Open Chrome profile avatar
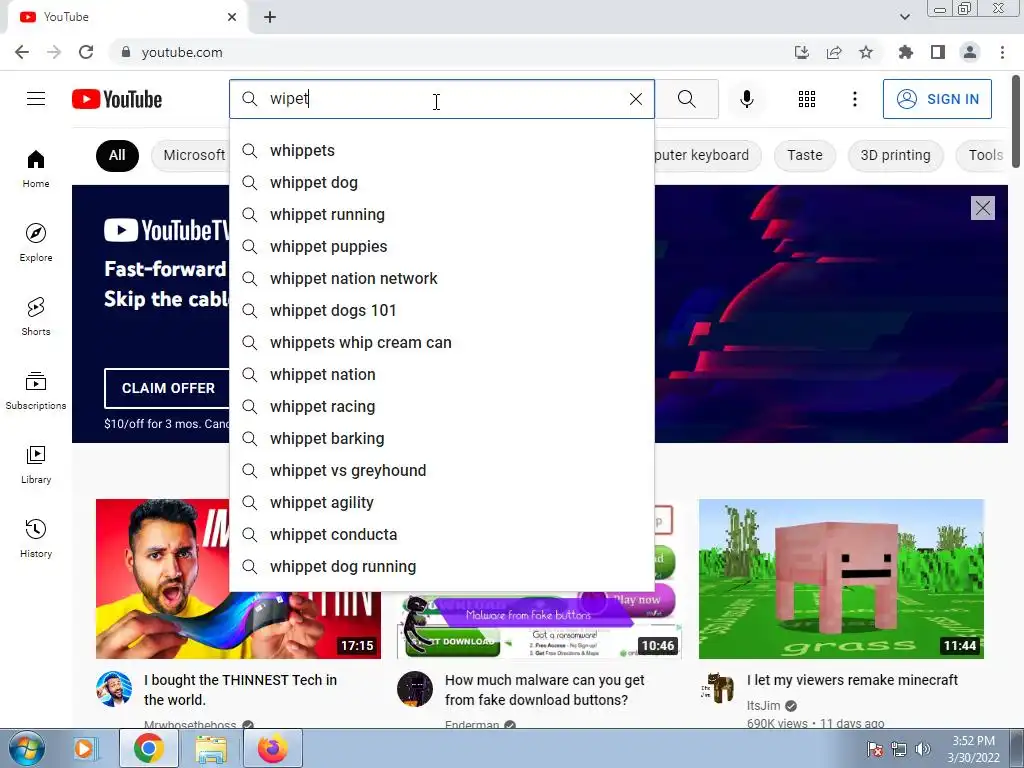 click(970, 52)
